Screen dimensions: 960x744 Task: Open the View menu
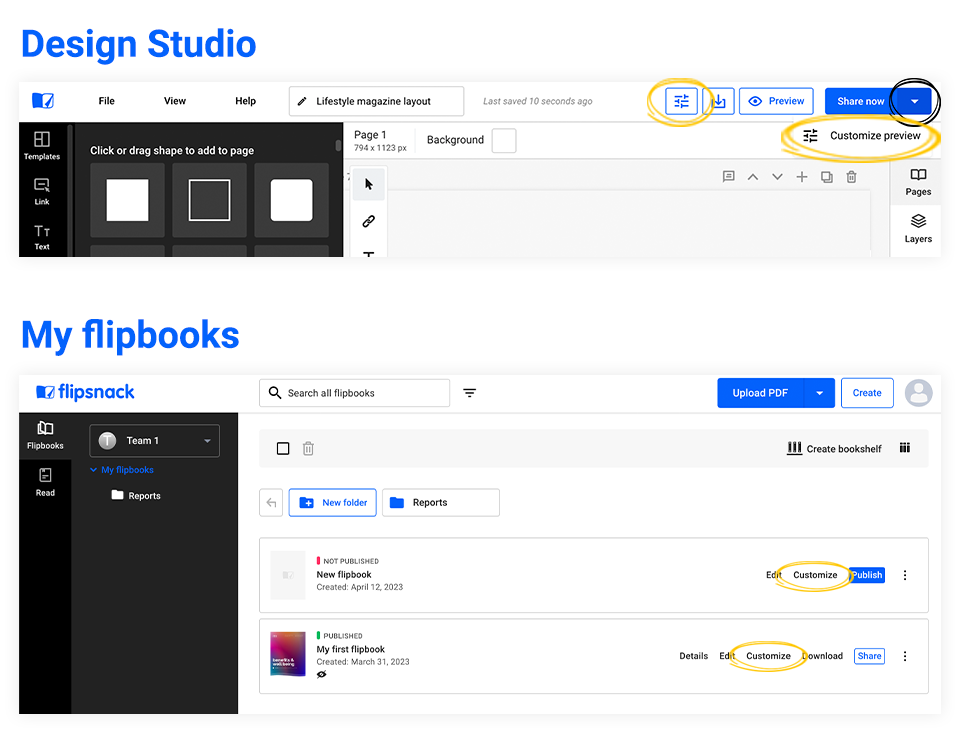[175, 101]
